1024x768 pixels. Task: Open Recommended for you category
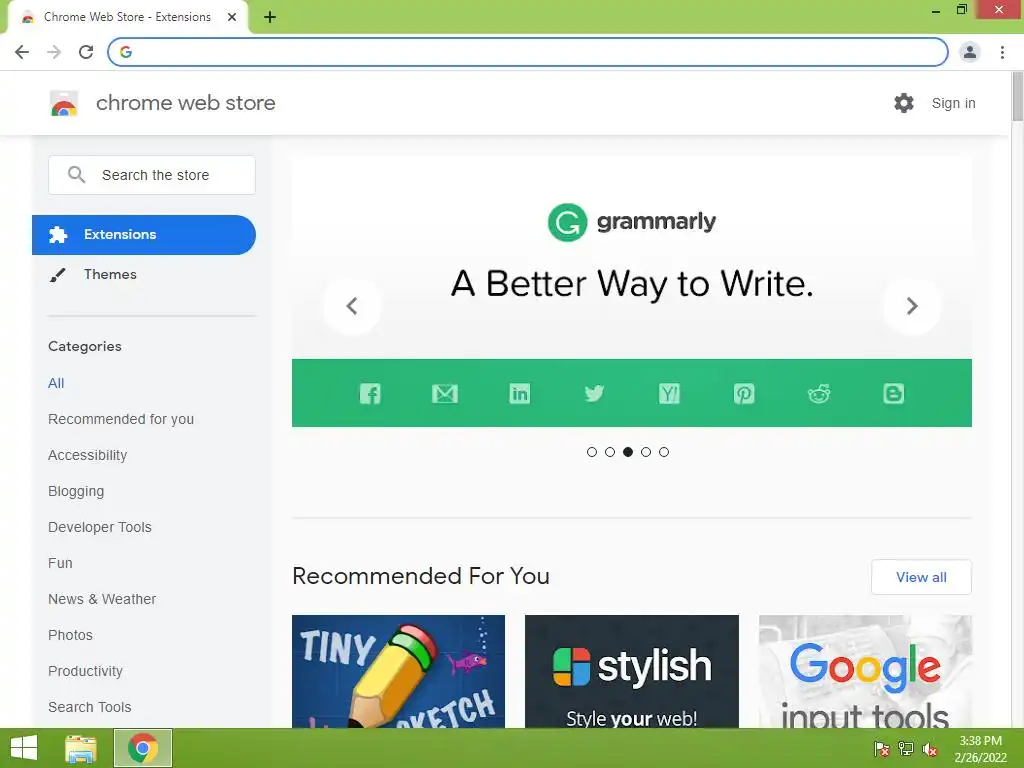[121, 419]
